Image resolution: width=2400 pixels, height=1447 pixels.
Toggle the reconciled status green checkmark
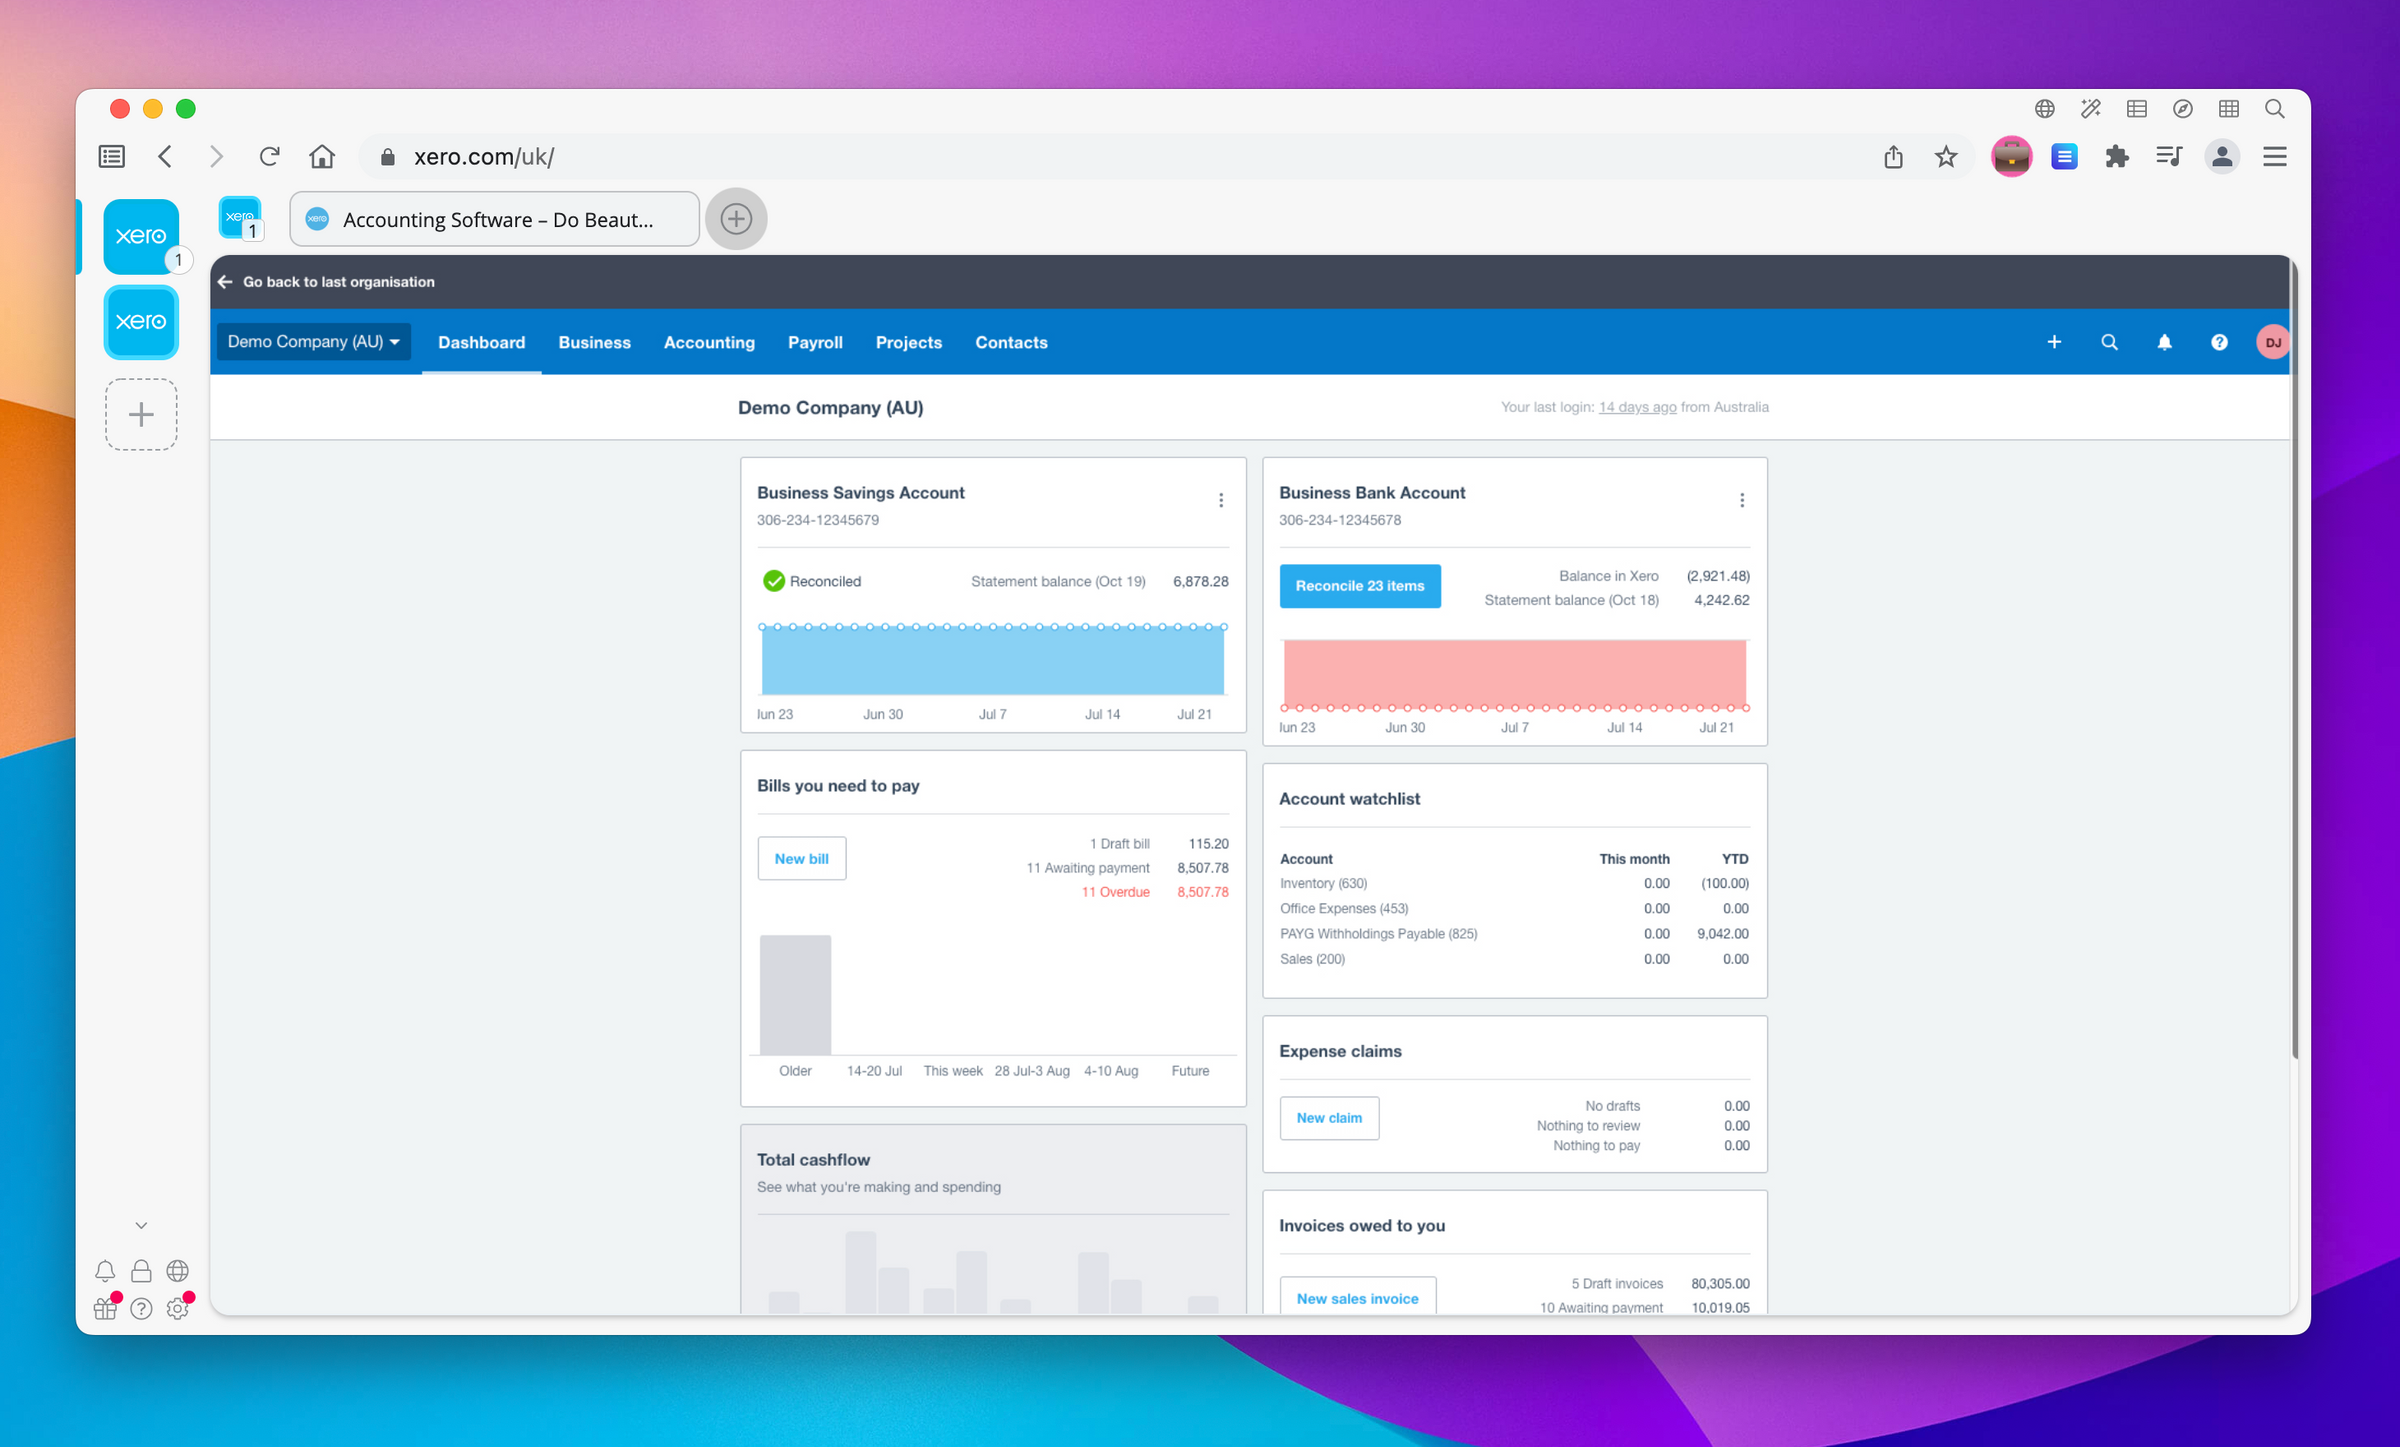(777, 579)
